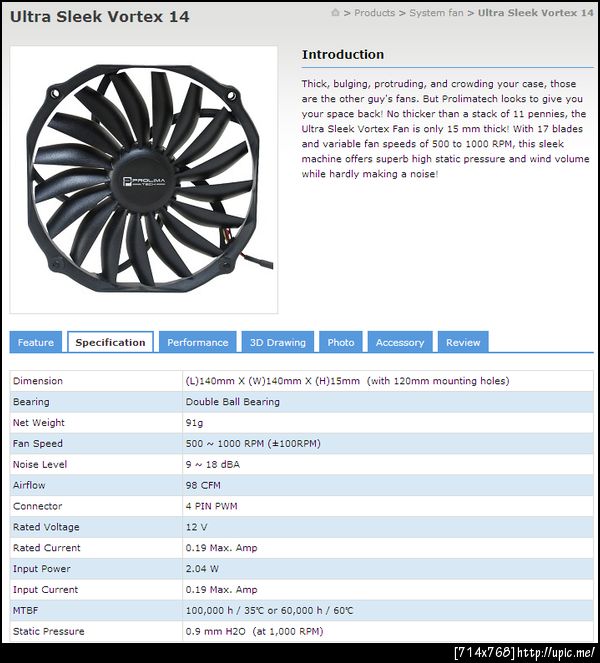Click the Net Weight label

pos(38,422)
